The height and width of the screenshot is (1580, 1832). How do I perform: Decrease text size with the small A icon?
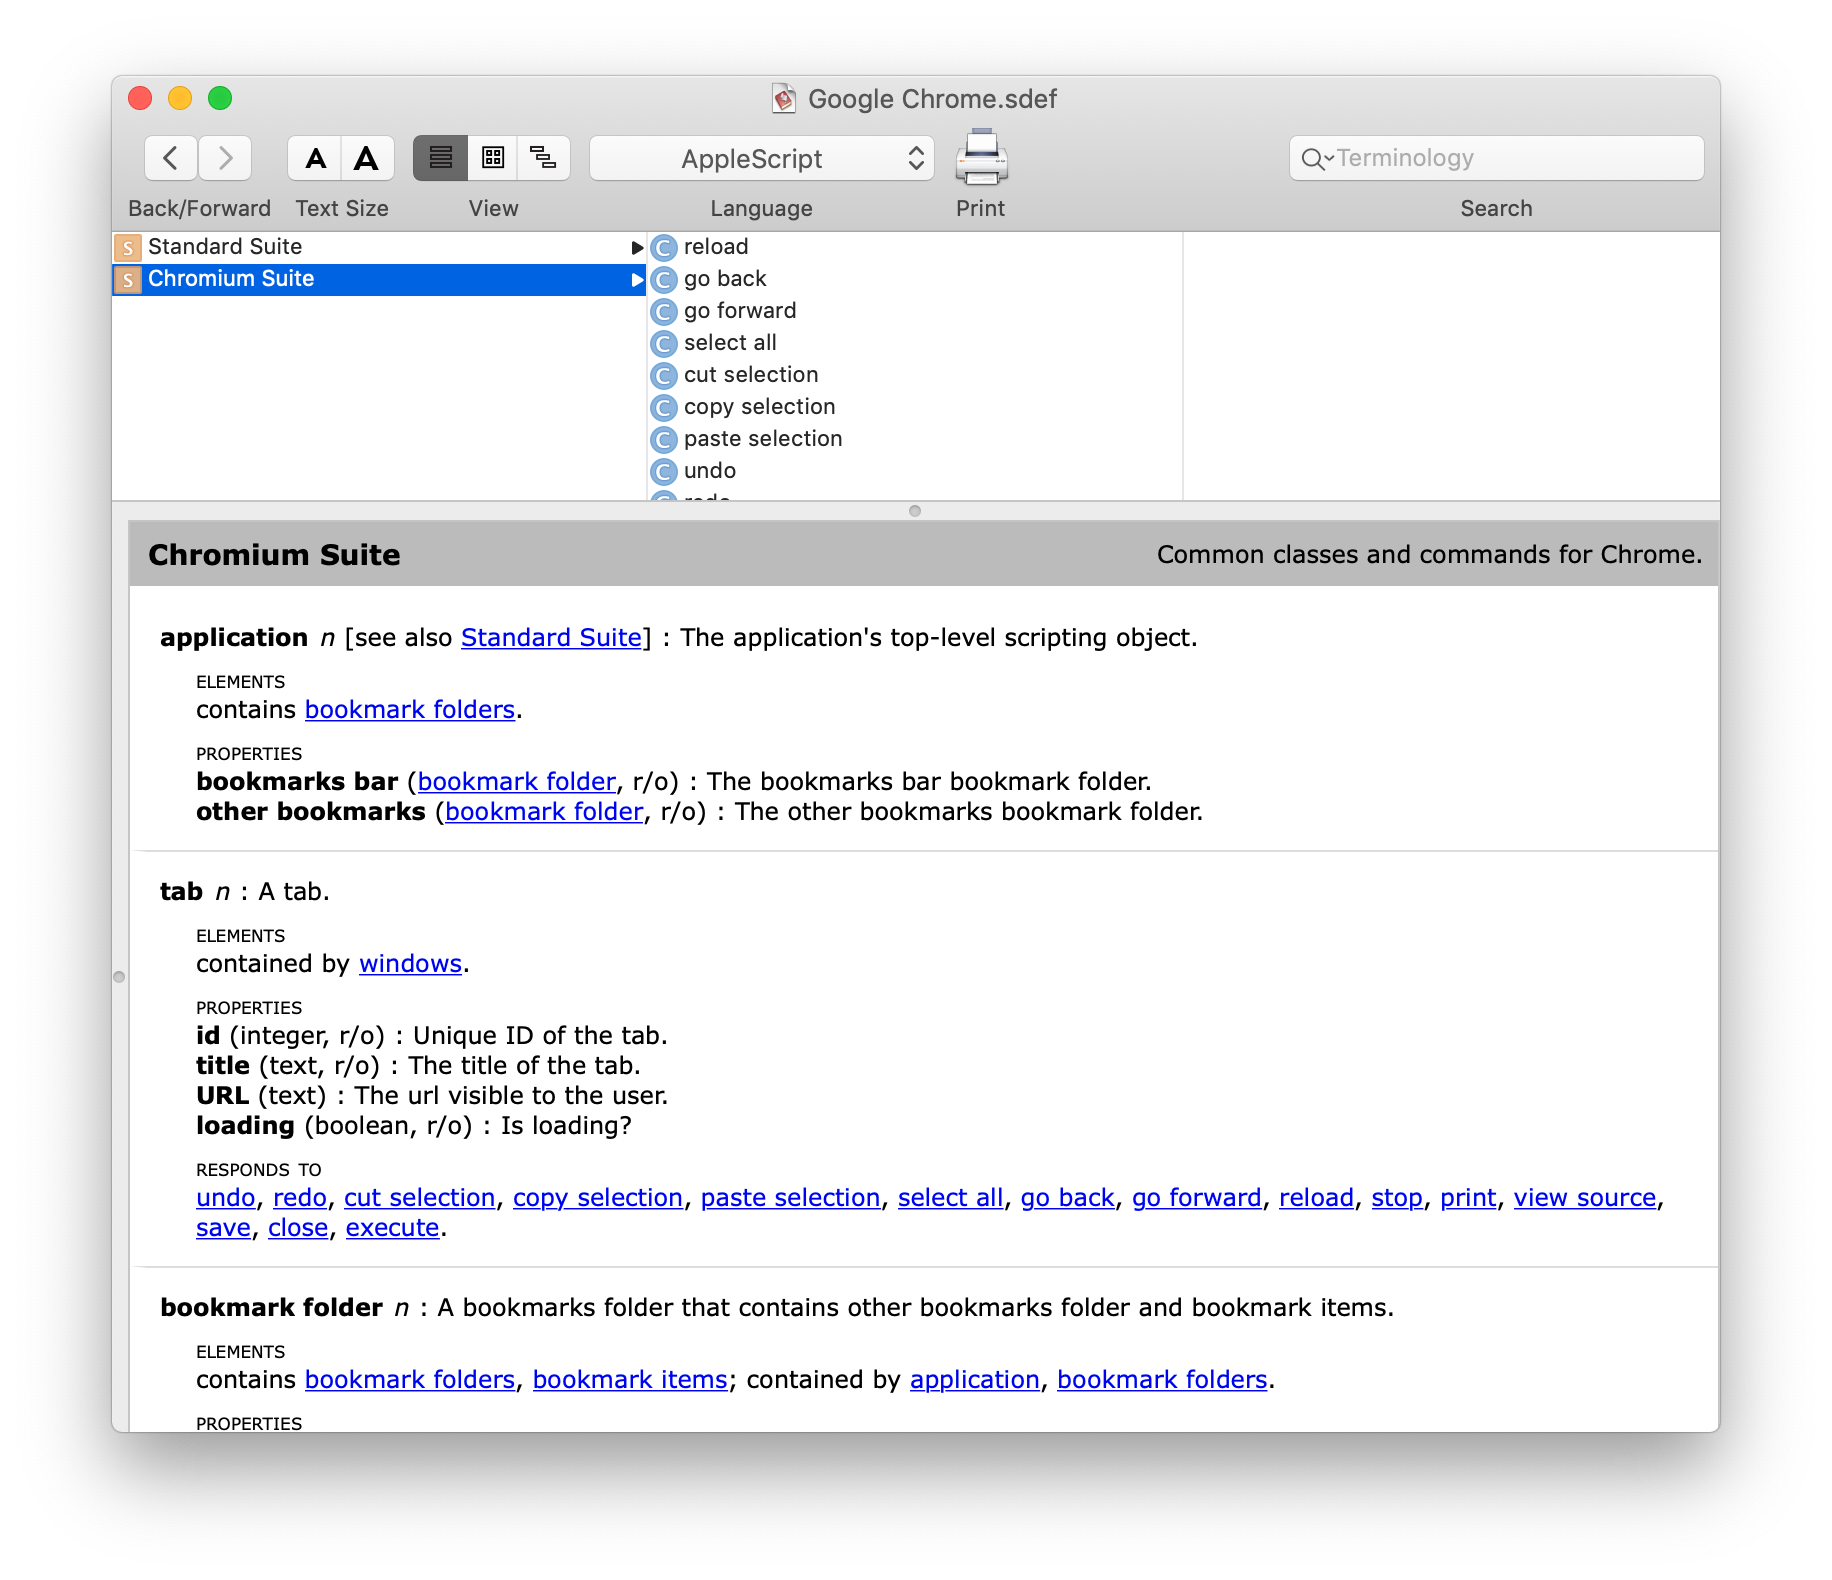pos(316,157)
